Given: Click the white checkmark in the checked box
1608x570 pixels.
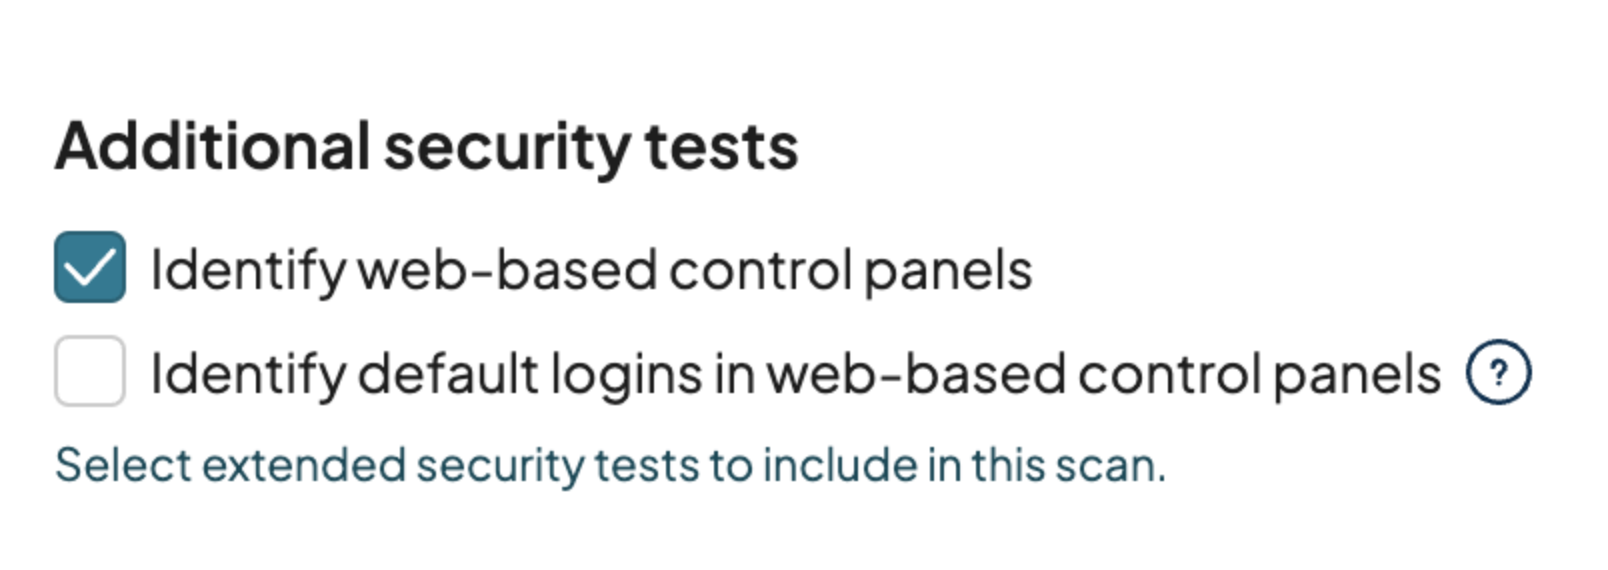Looking at the screenshot, I should pyautogui.click(x=90, y=267).
